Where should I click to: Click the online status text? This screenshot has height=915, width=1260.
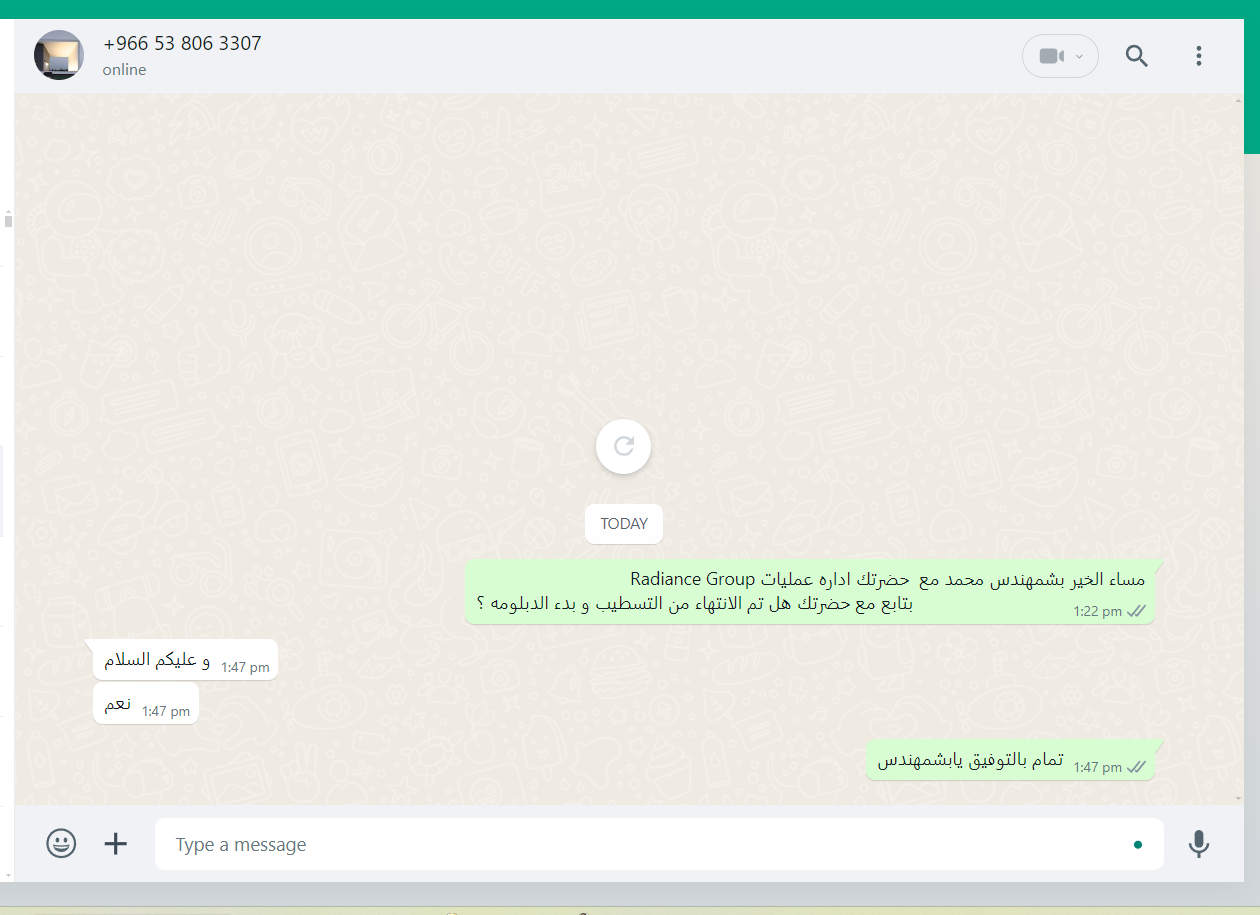tap(124, 70)
